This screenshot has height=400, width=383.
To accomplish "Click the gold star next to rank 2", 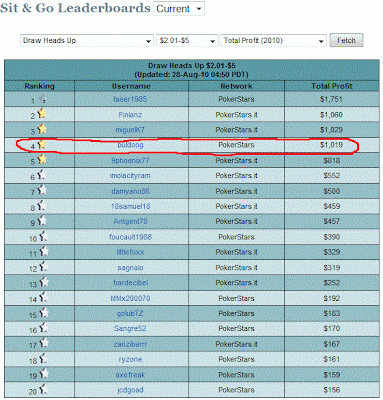I will [x=42, y=114].
